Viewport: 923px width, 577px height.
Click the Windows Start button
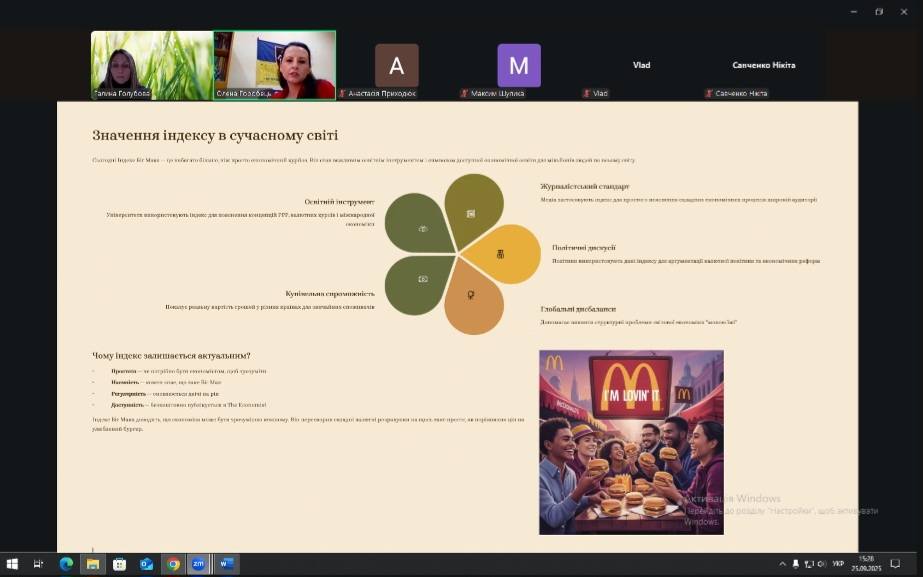point(12,564)
